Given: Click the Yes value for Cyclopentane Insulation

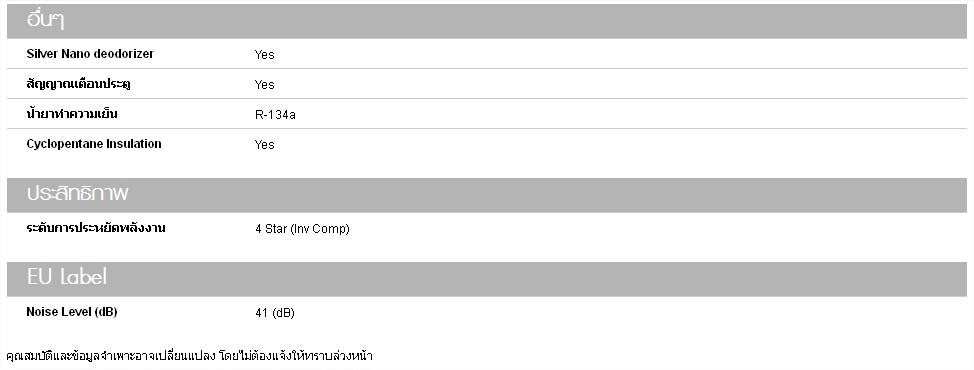Looking at the screenshot, I should (x=265, y=145).
